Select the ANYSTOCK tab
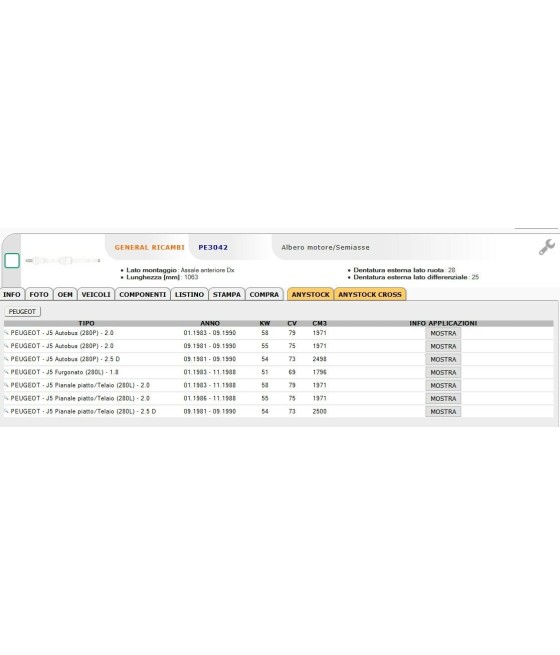 (310, 294)
